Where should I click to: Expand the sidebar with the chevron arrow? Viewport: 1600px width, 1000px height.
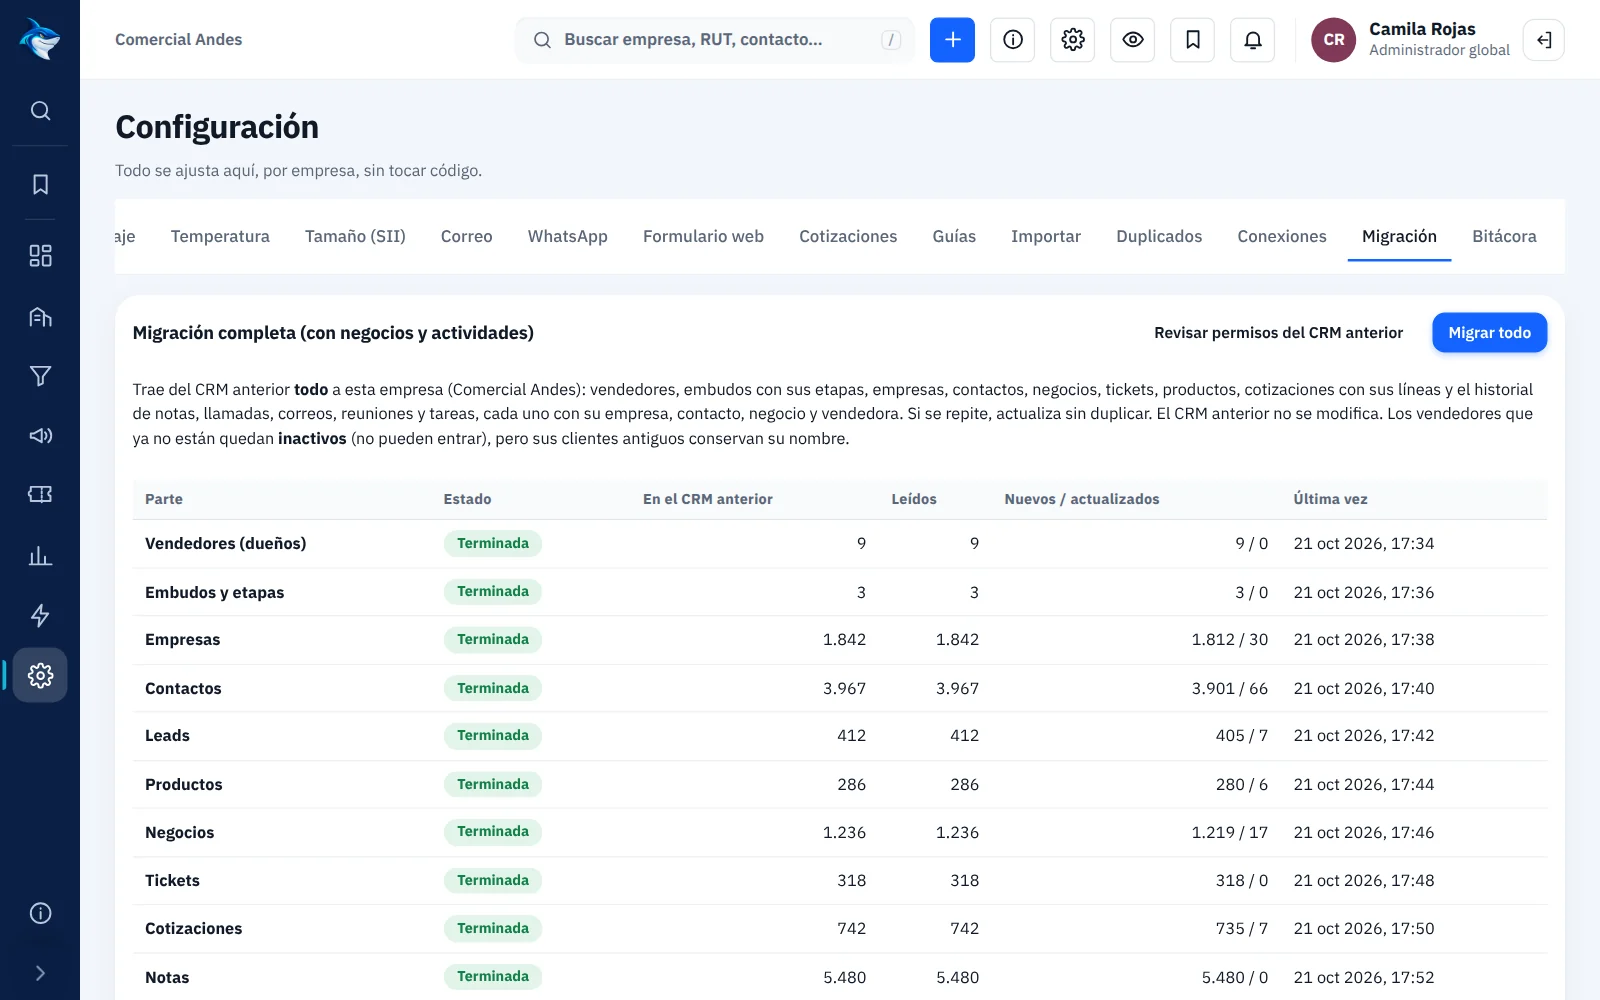point(40,973)
